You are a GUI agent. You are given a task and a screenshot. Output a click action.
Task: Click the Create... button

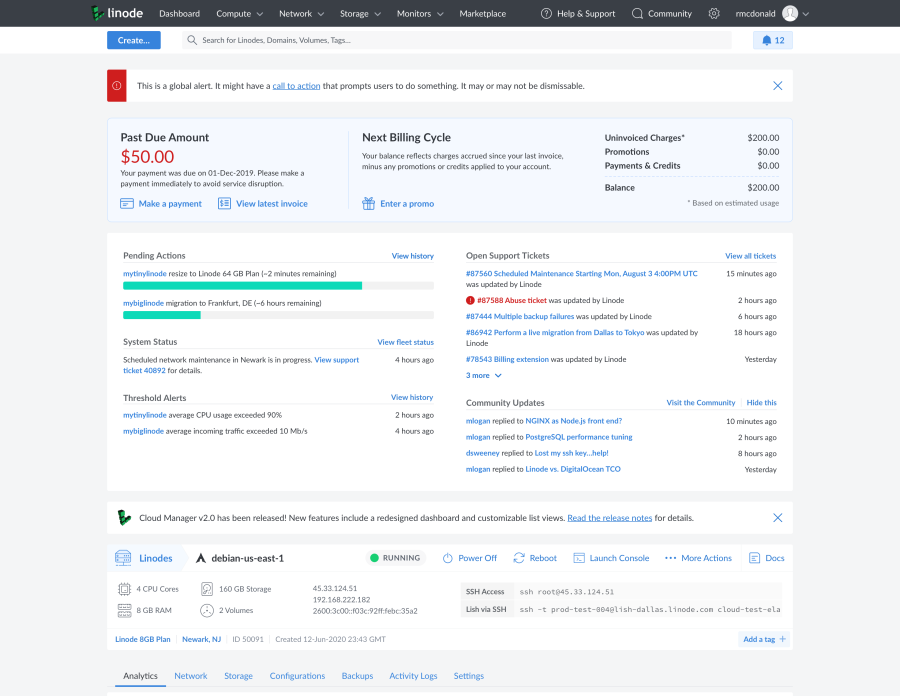(134, 40)
